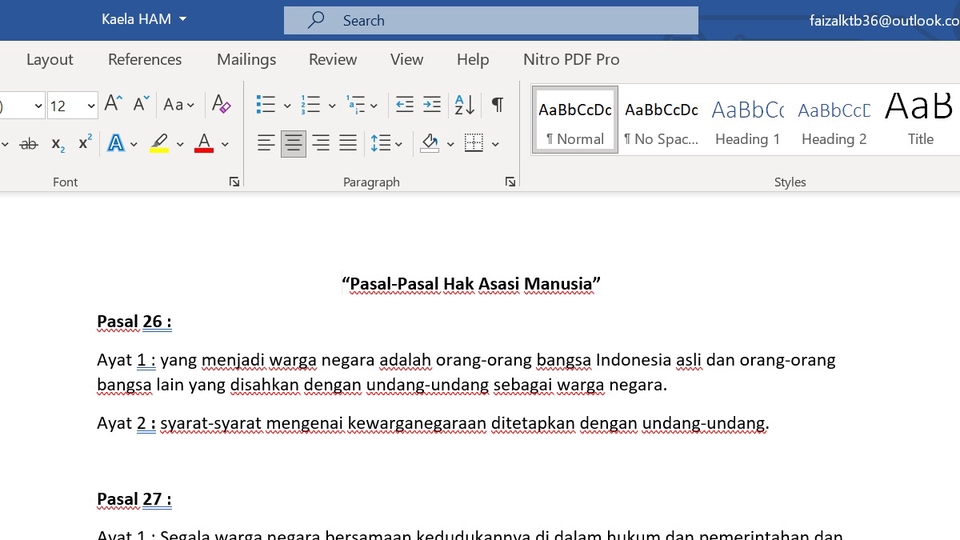Switch to the Layout tab
Image resolution: width=960 pixels, height=540 pixels.
pos(50,59)
